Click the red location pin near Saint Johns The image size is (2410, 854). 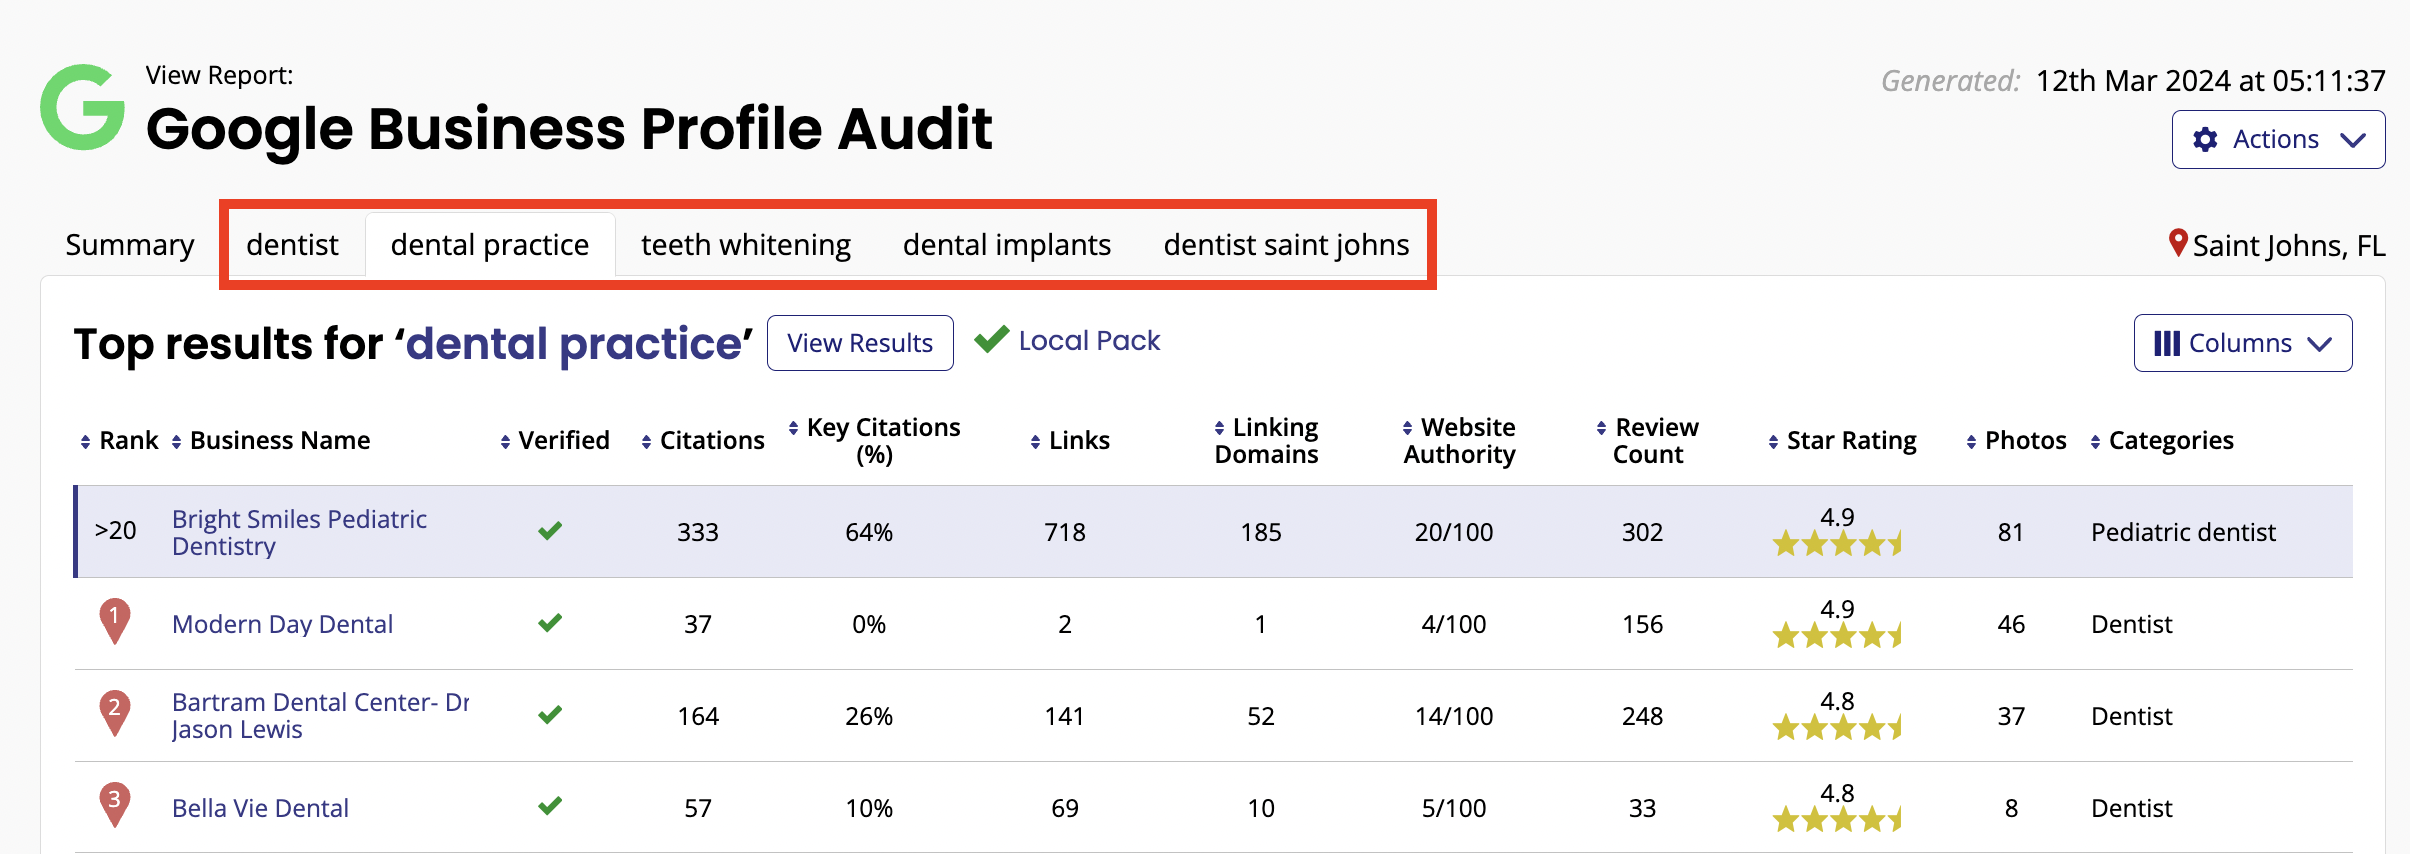coord(2177,243)
